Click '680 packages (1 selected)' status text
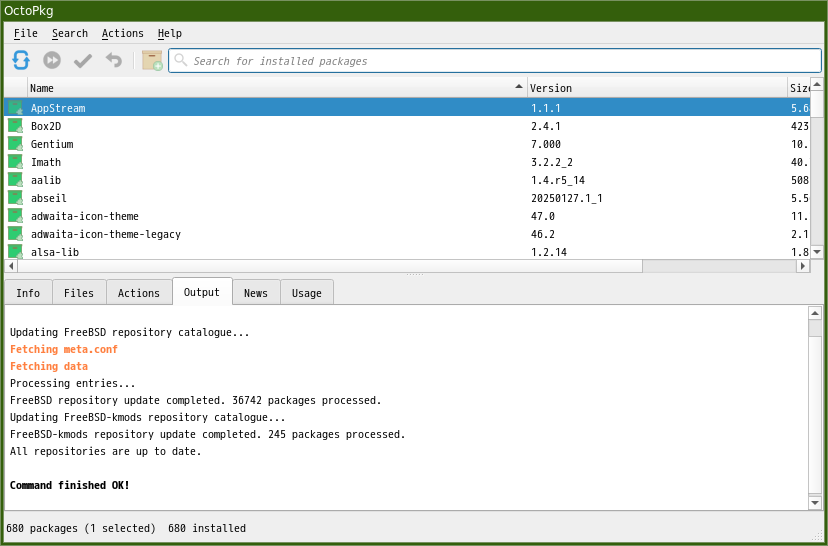 tap(81, 528)
